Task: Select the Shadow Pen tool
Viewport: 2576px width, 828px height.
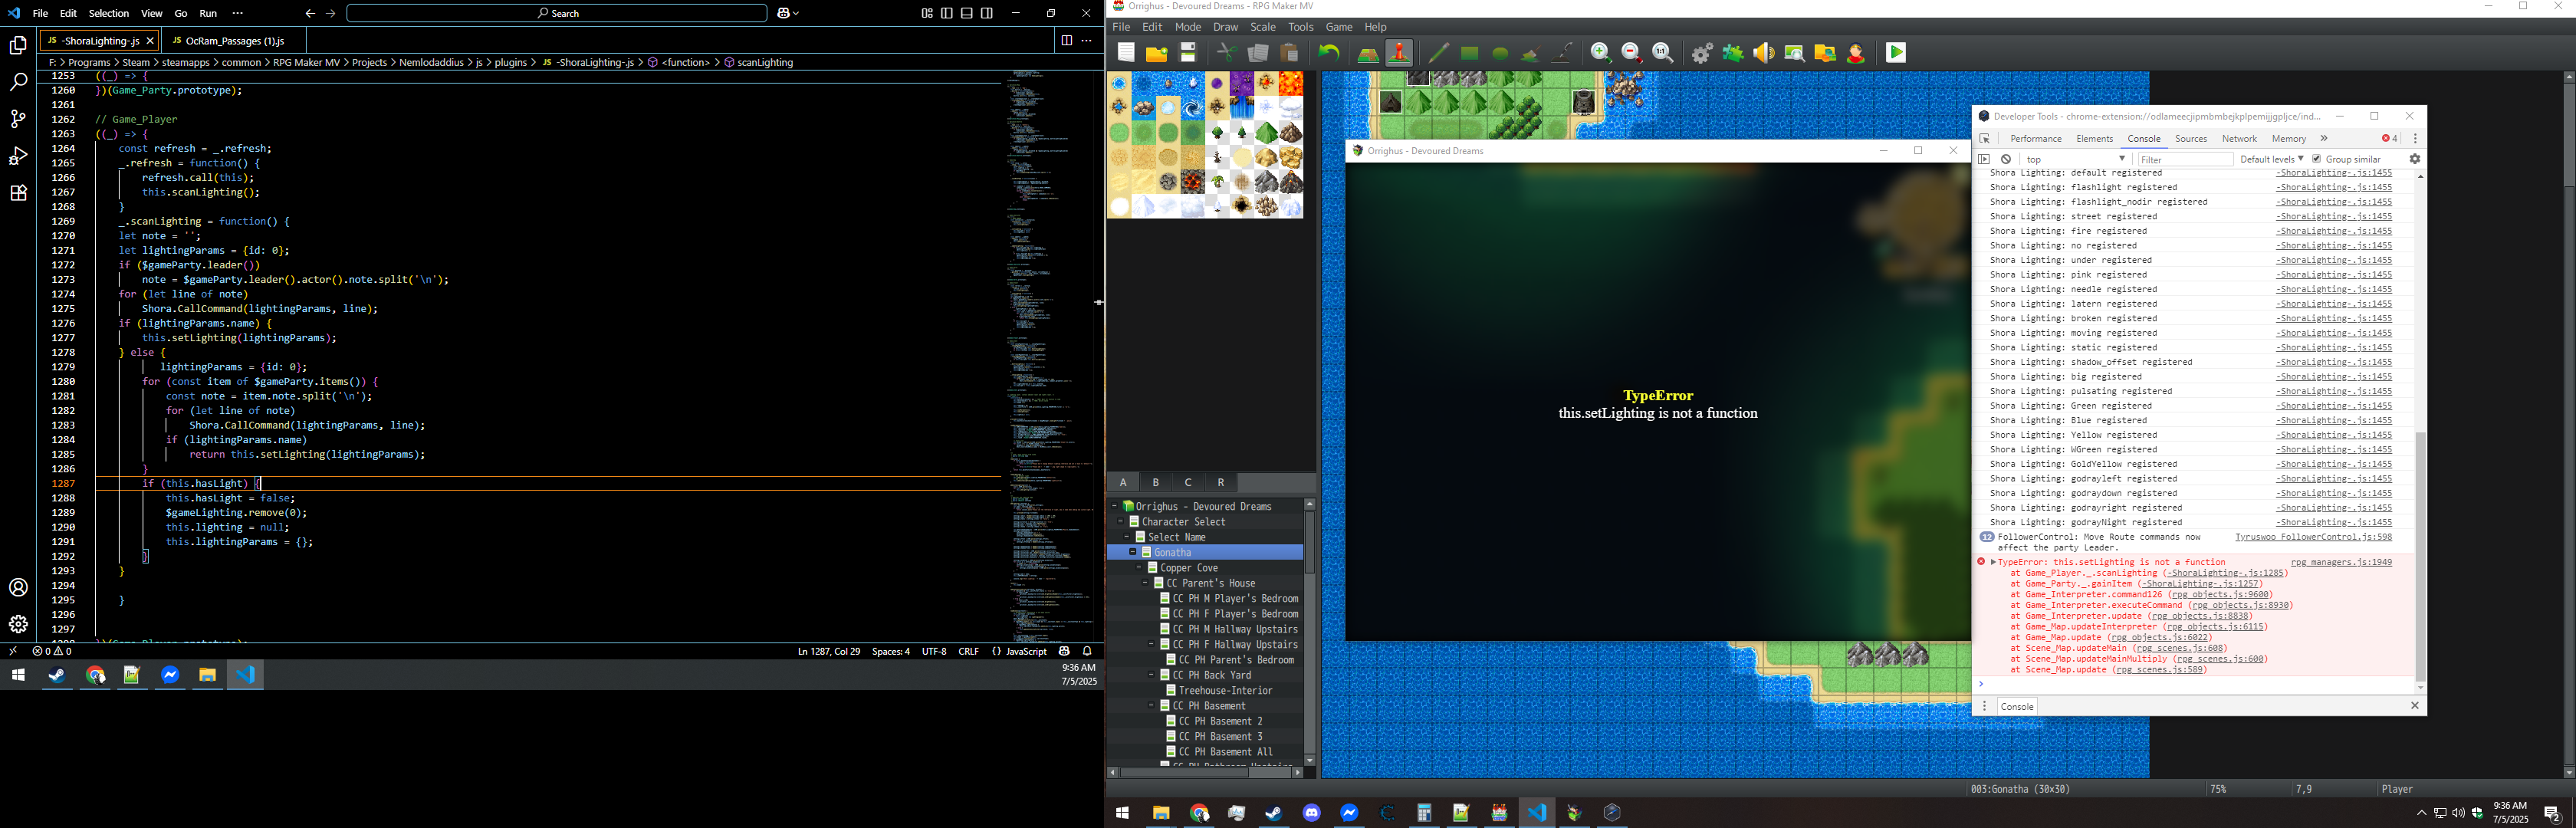Action: (x=1562, y=53)
